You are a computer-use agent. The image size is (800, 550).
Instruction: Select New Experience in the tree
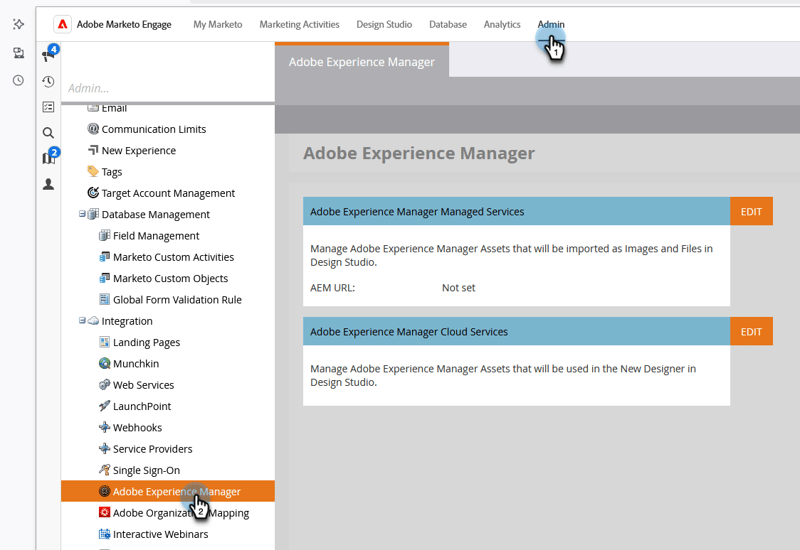coord(139,151)
